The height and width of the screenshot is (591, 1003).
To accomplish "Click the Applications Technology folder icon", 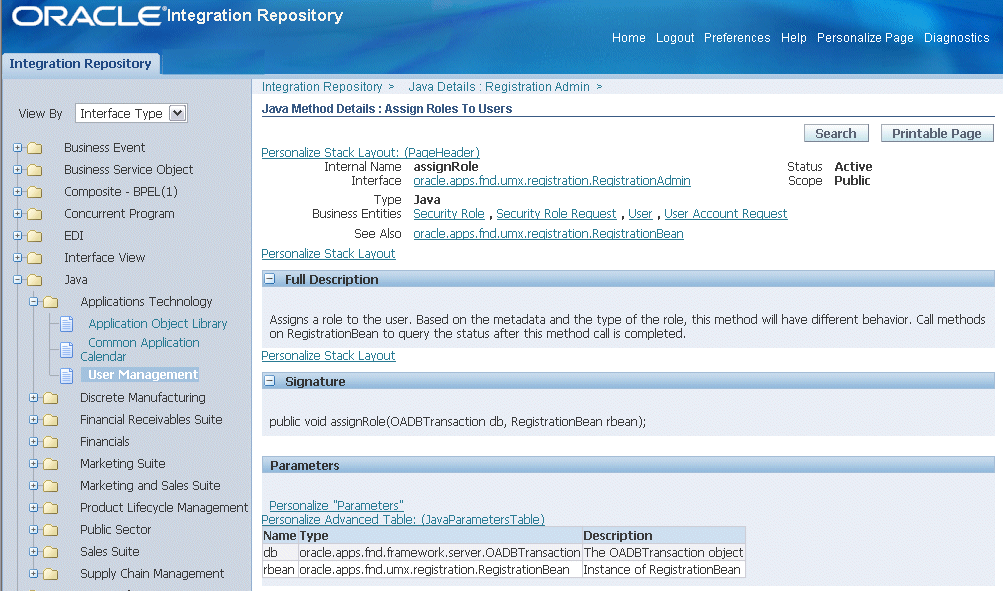I will pyautogui.click(x=51, y=302).
